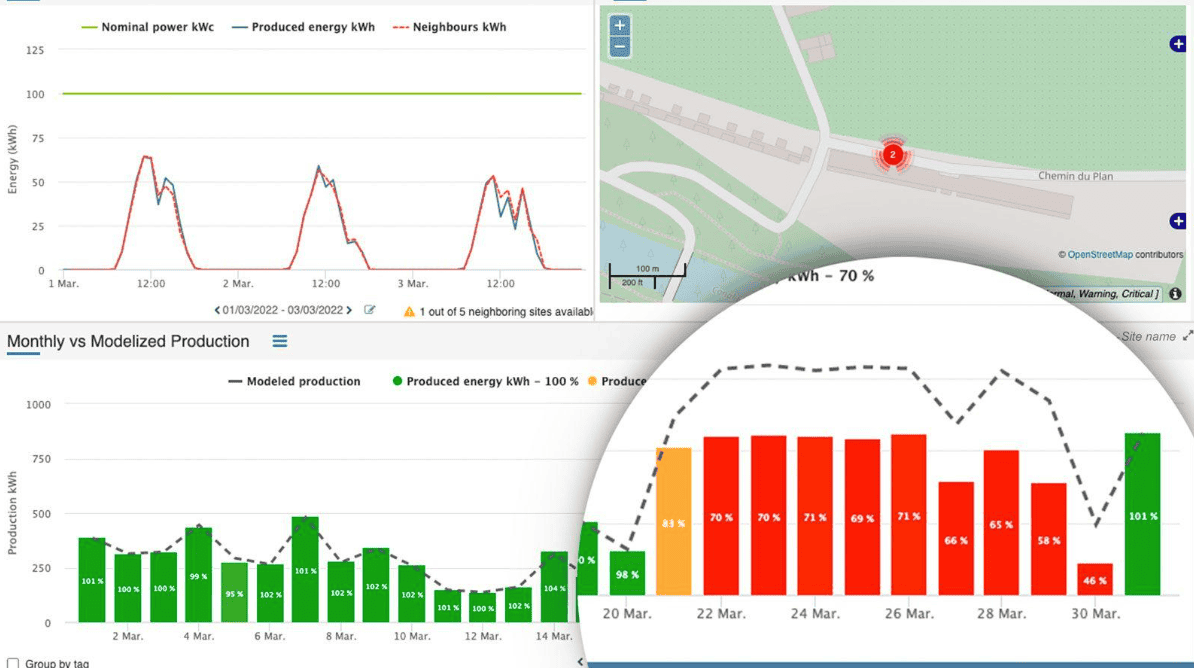This screenshot has width=1194, height=668.
Task: Go to previous date range with left chevron
Action: pos(218,311)
